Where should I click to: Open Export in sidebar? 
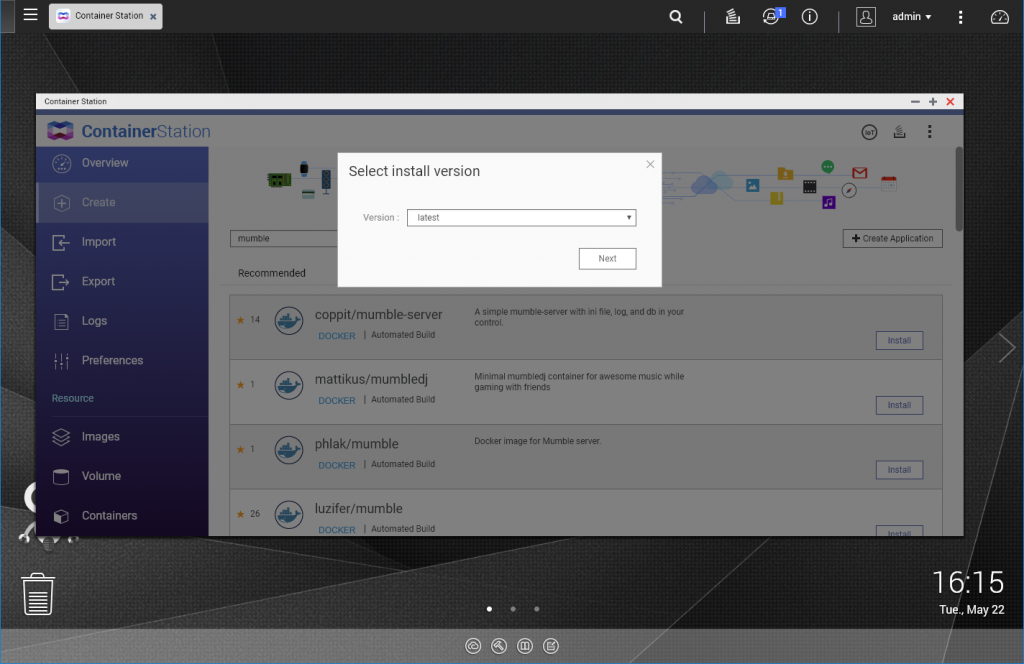click(122, 281)
